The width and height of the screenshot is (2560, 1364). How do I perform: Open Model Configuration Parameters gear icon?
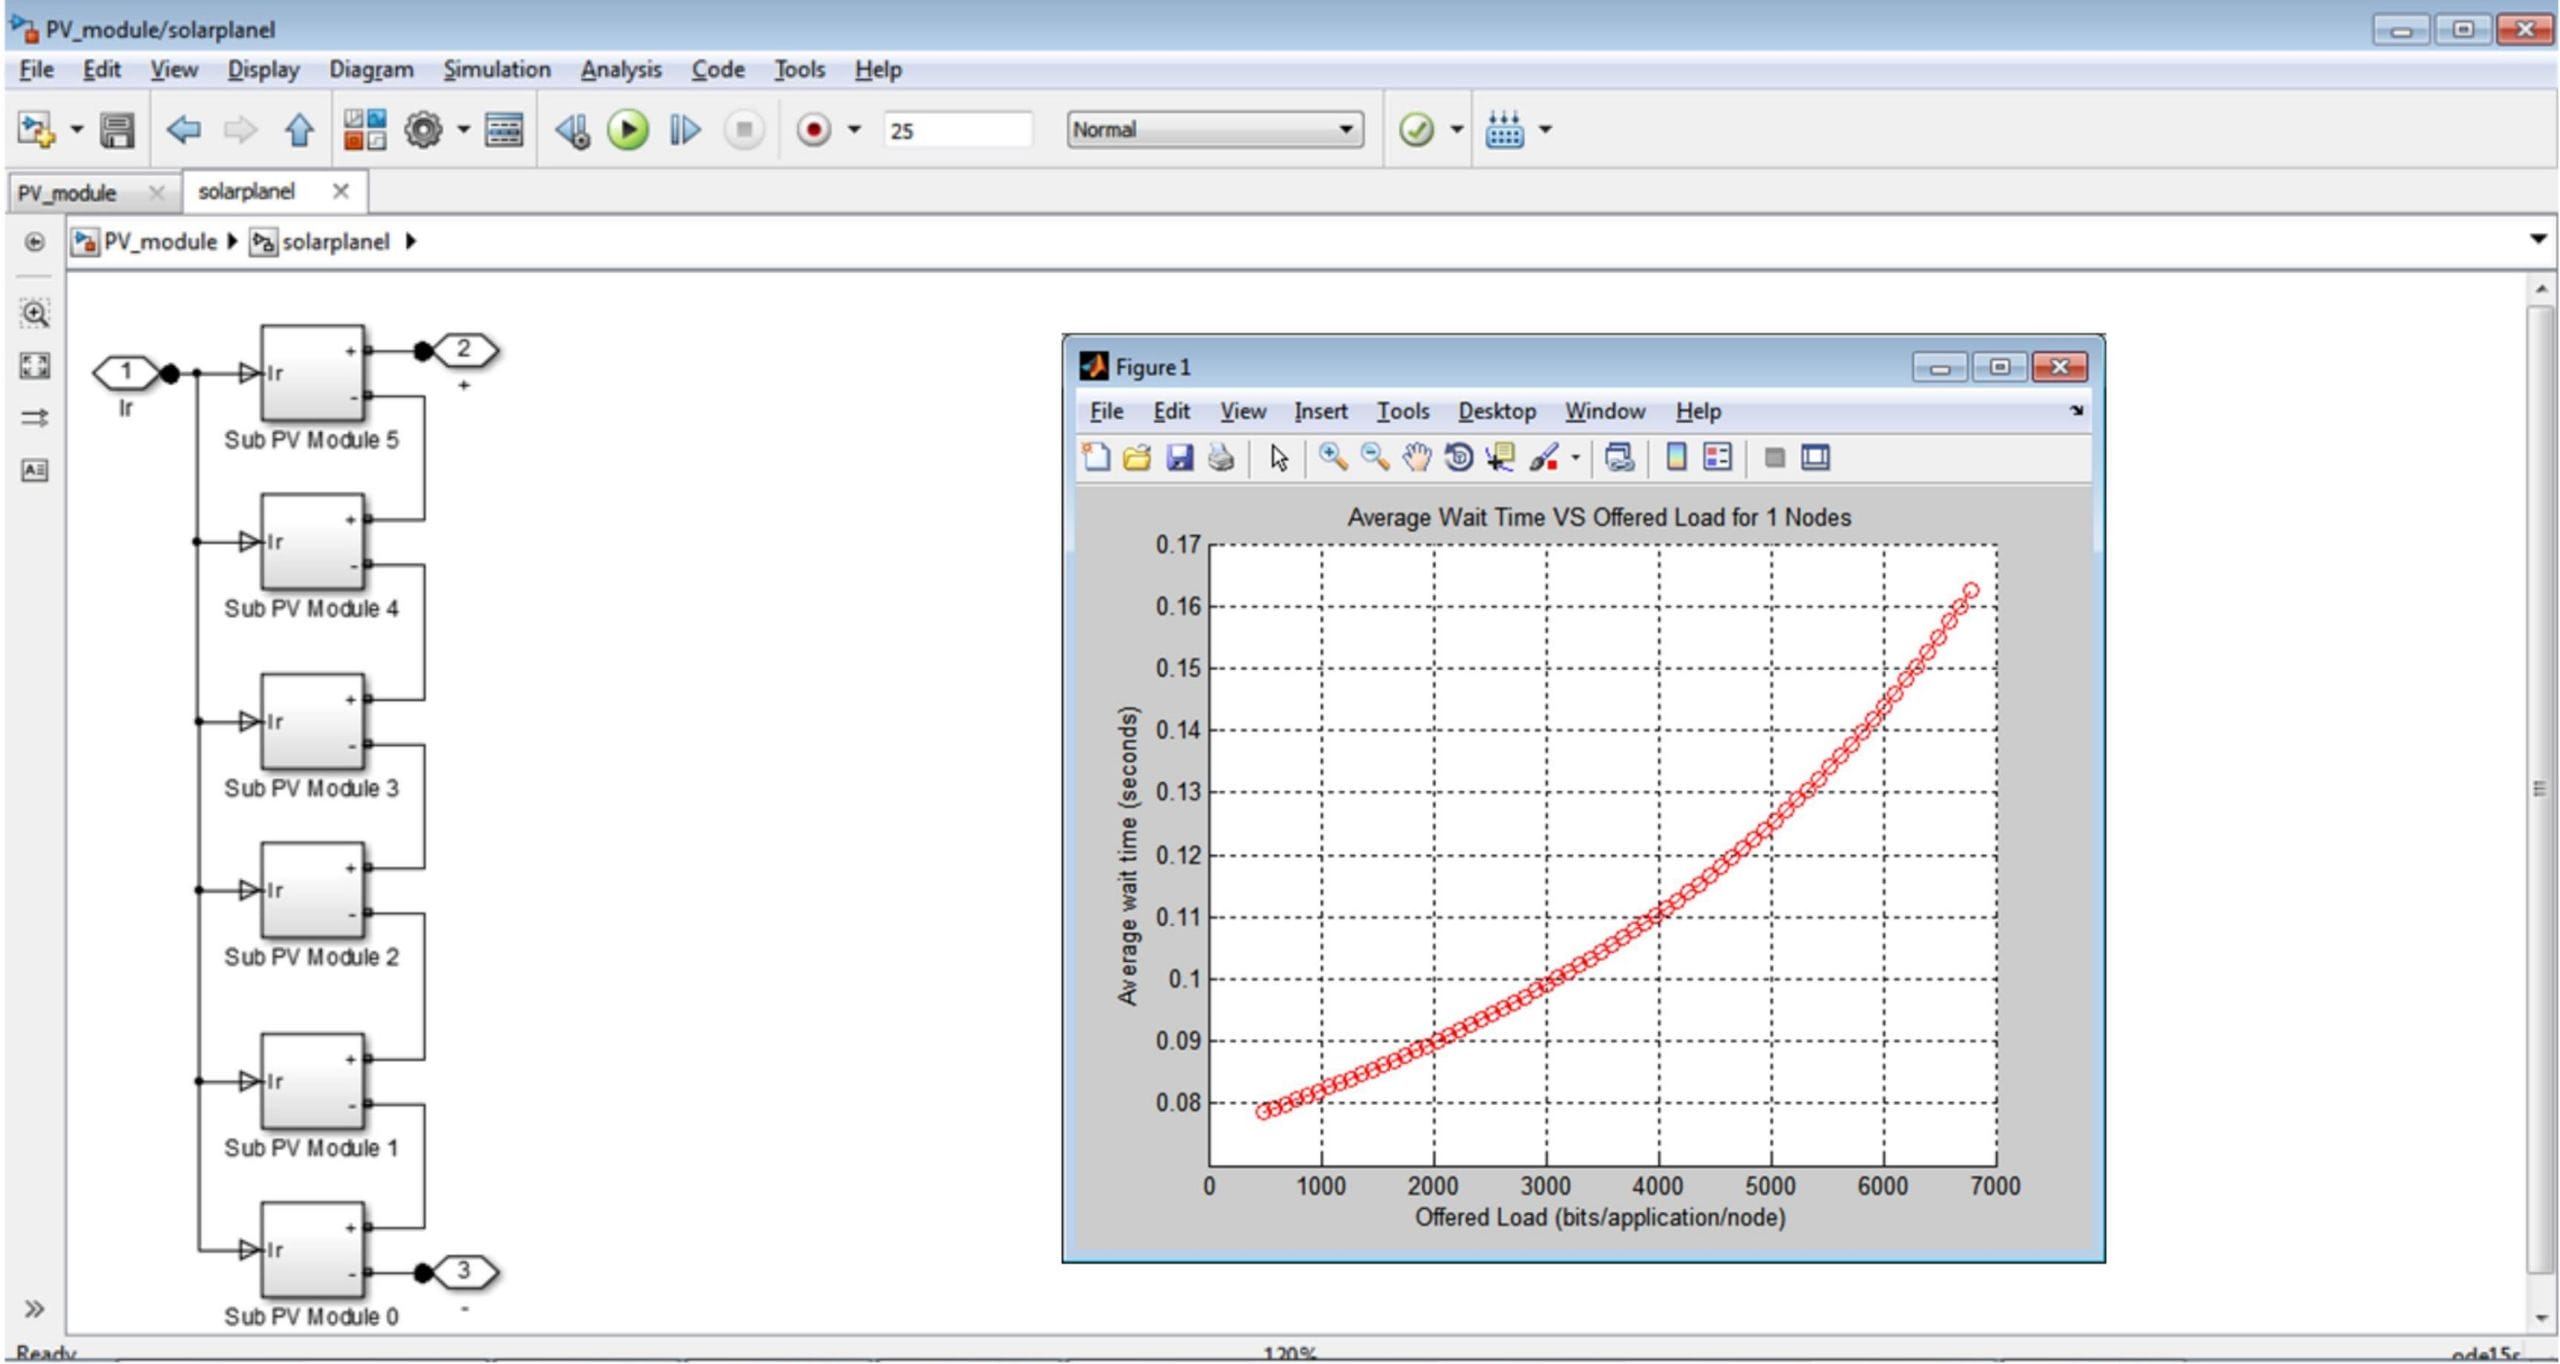coord(423,130)
